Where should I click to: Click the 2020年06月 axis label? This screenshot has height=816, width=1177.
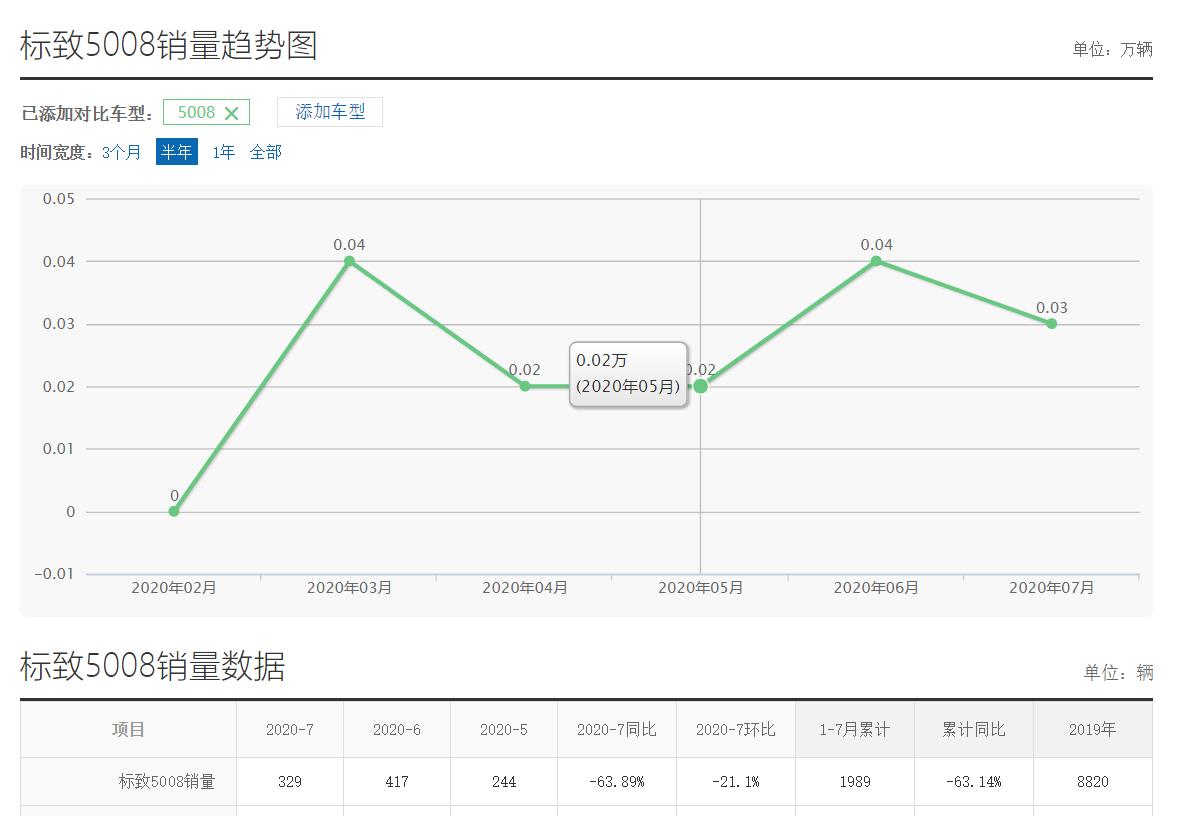pyautogui.click(x=876, y=588)
